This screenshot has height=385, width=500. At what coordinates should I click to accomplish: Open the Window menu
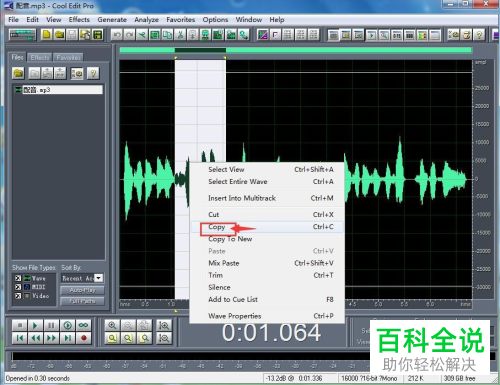tap(249, 20)
